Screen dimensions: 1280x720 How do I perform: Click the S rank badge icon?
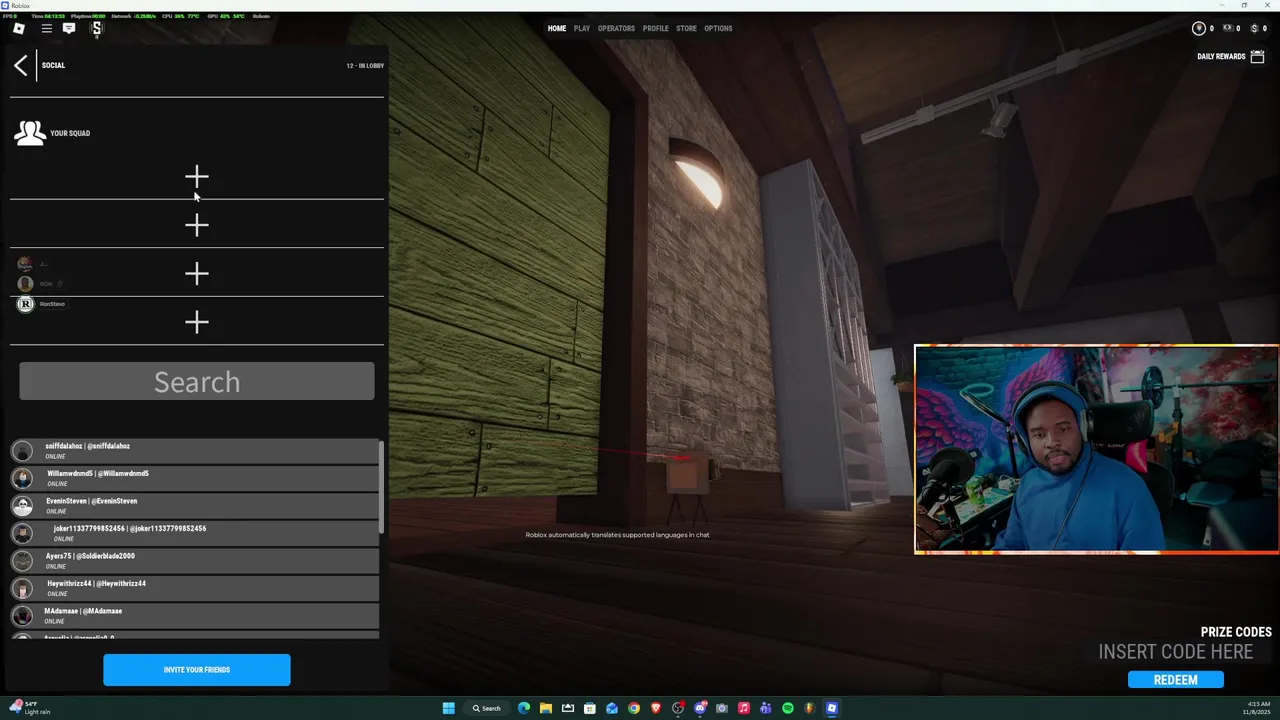pos(97,28)
